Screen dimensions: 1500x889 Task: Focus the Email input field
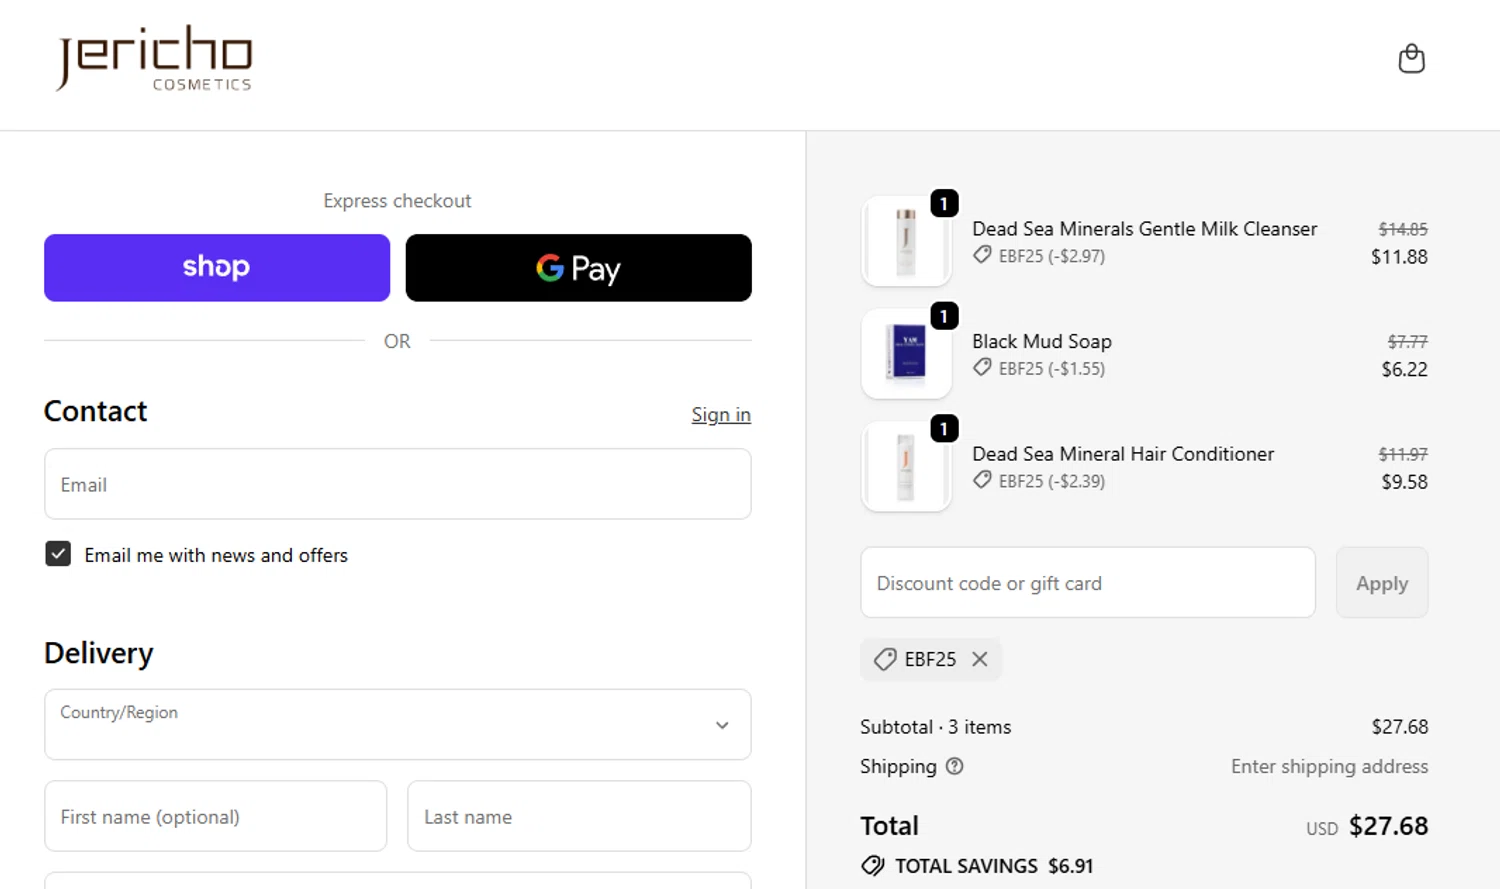[x=397, y=484]
